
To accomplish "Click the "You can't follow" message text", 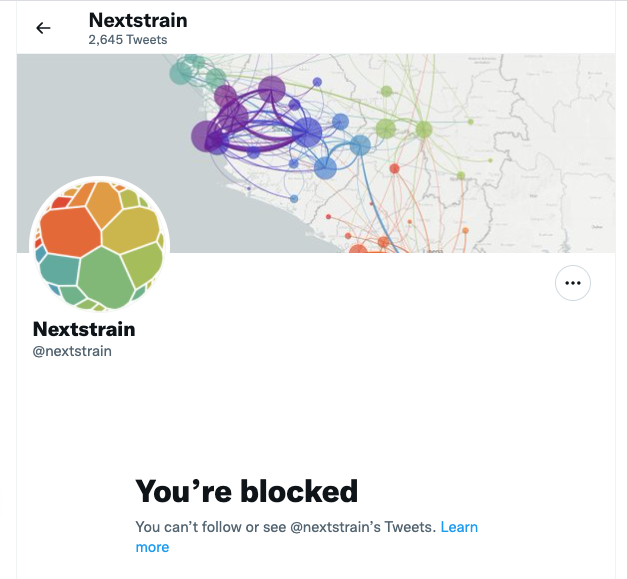I will pyautogui.click(x=285, y=527).
